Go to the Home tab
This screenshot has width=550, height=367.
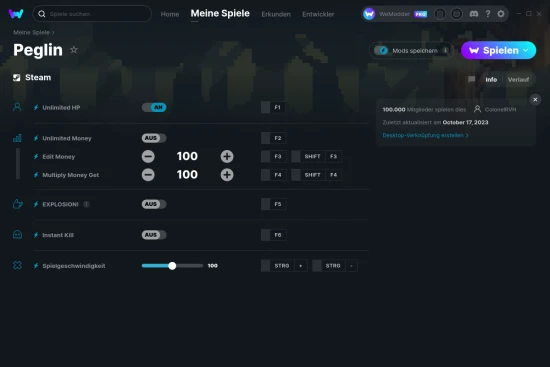point(170,14)
